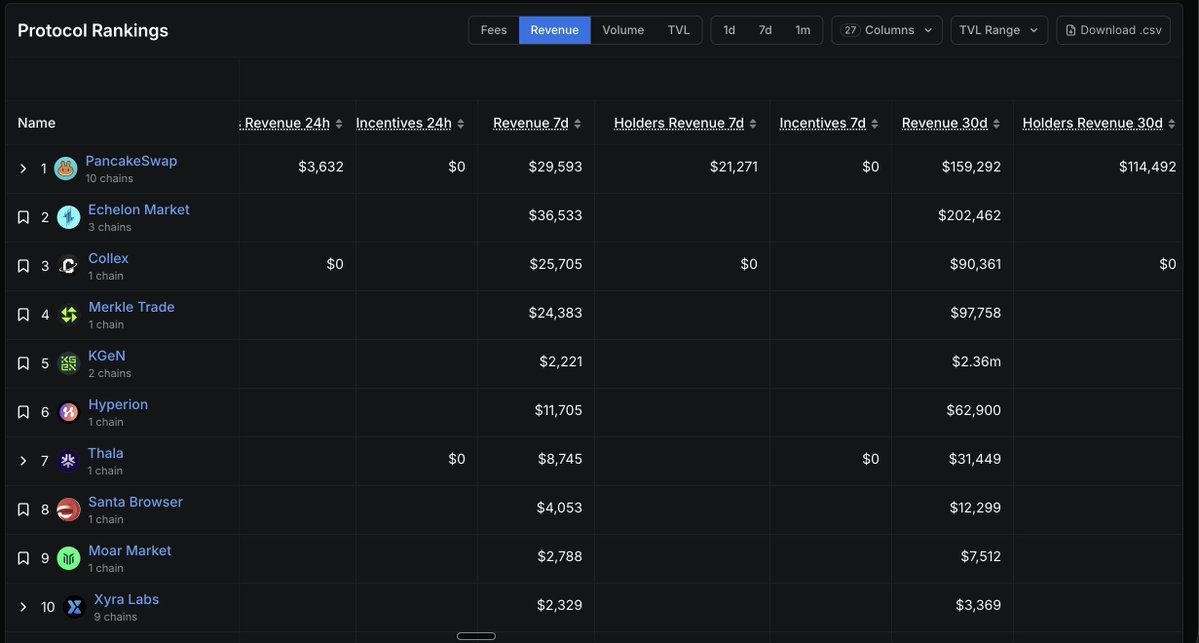1199x643 pixels.
Task: Click the Echelon Market logo icon
Action: [x=69, y=217]
